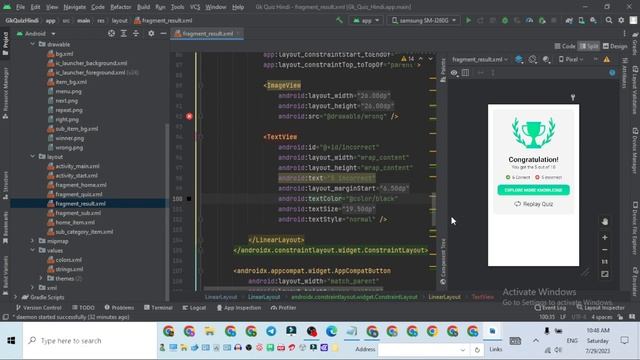Fit preview zoom to screen
This screenshot has width=640, height=360.
click(605, 274)
